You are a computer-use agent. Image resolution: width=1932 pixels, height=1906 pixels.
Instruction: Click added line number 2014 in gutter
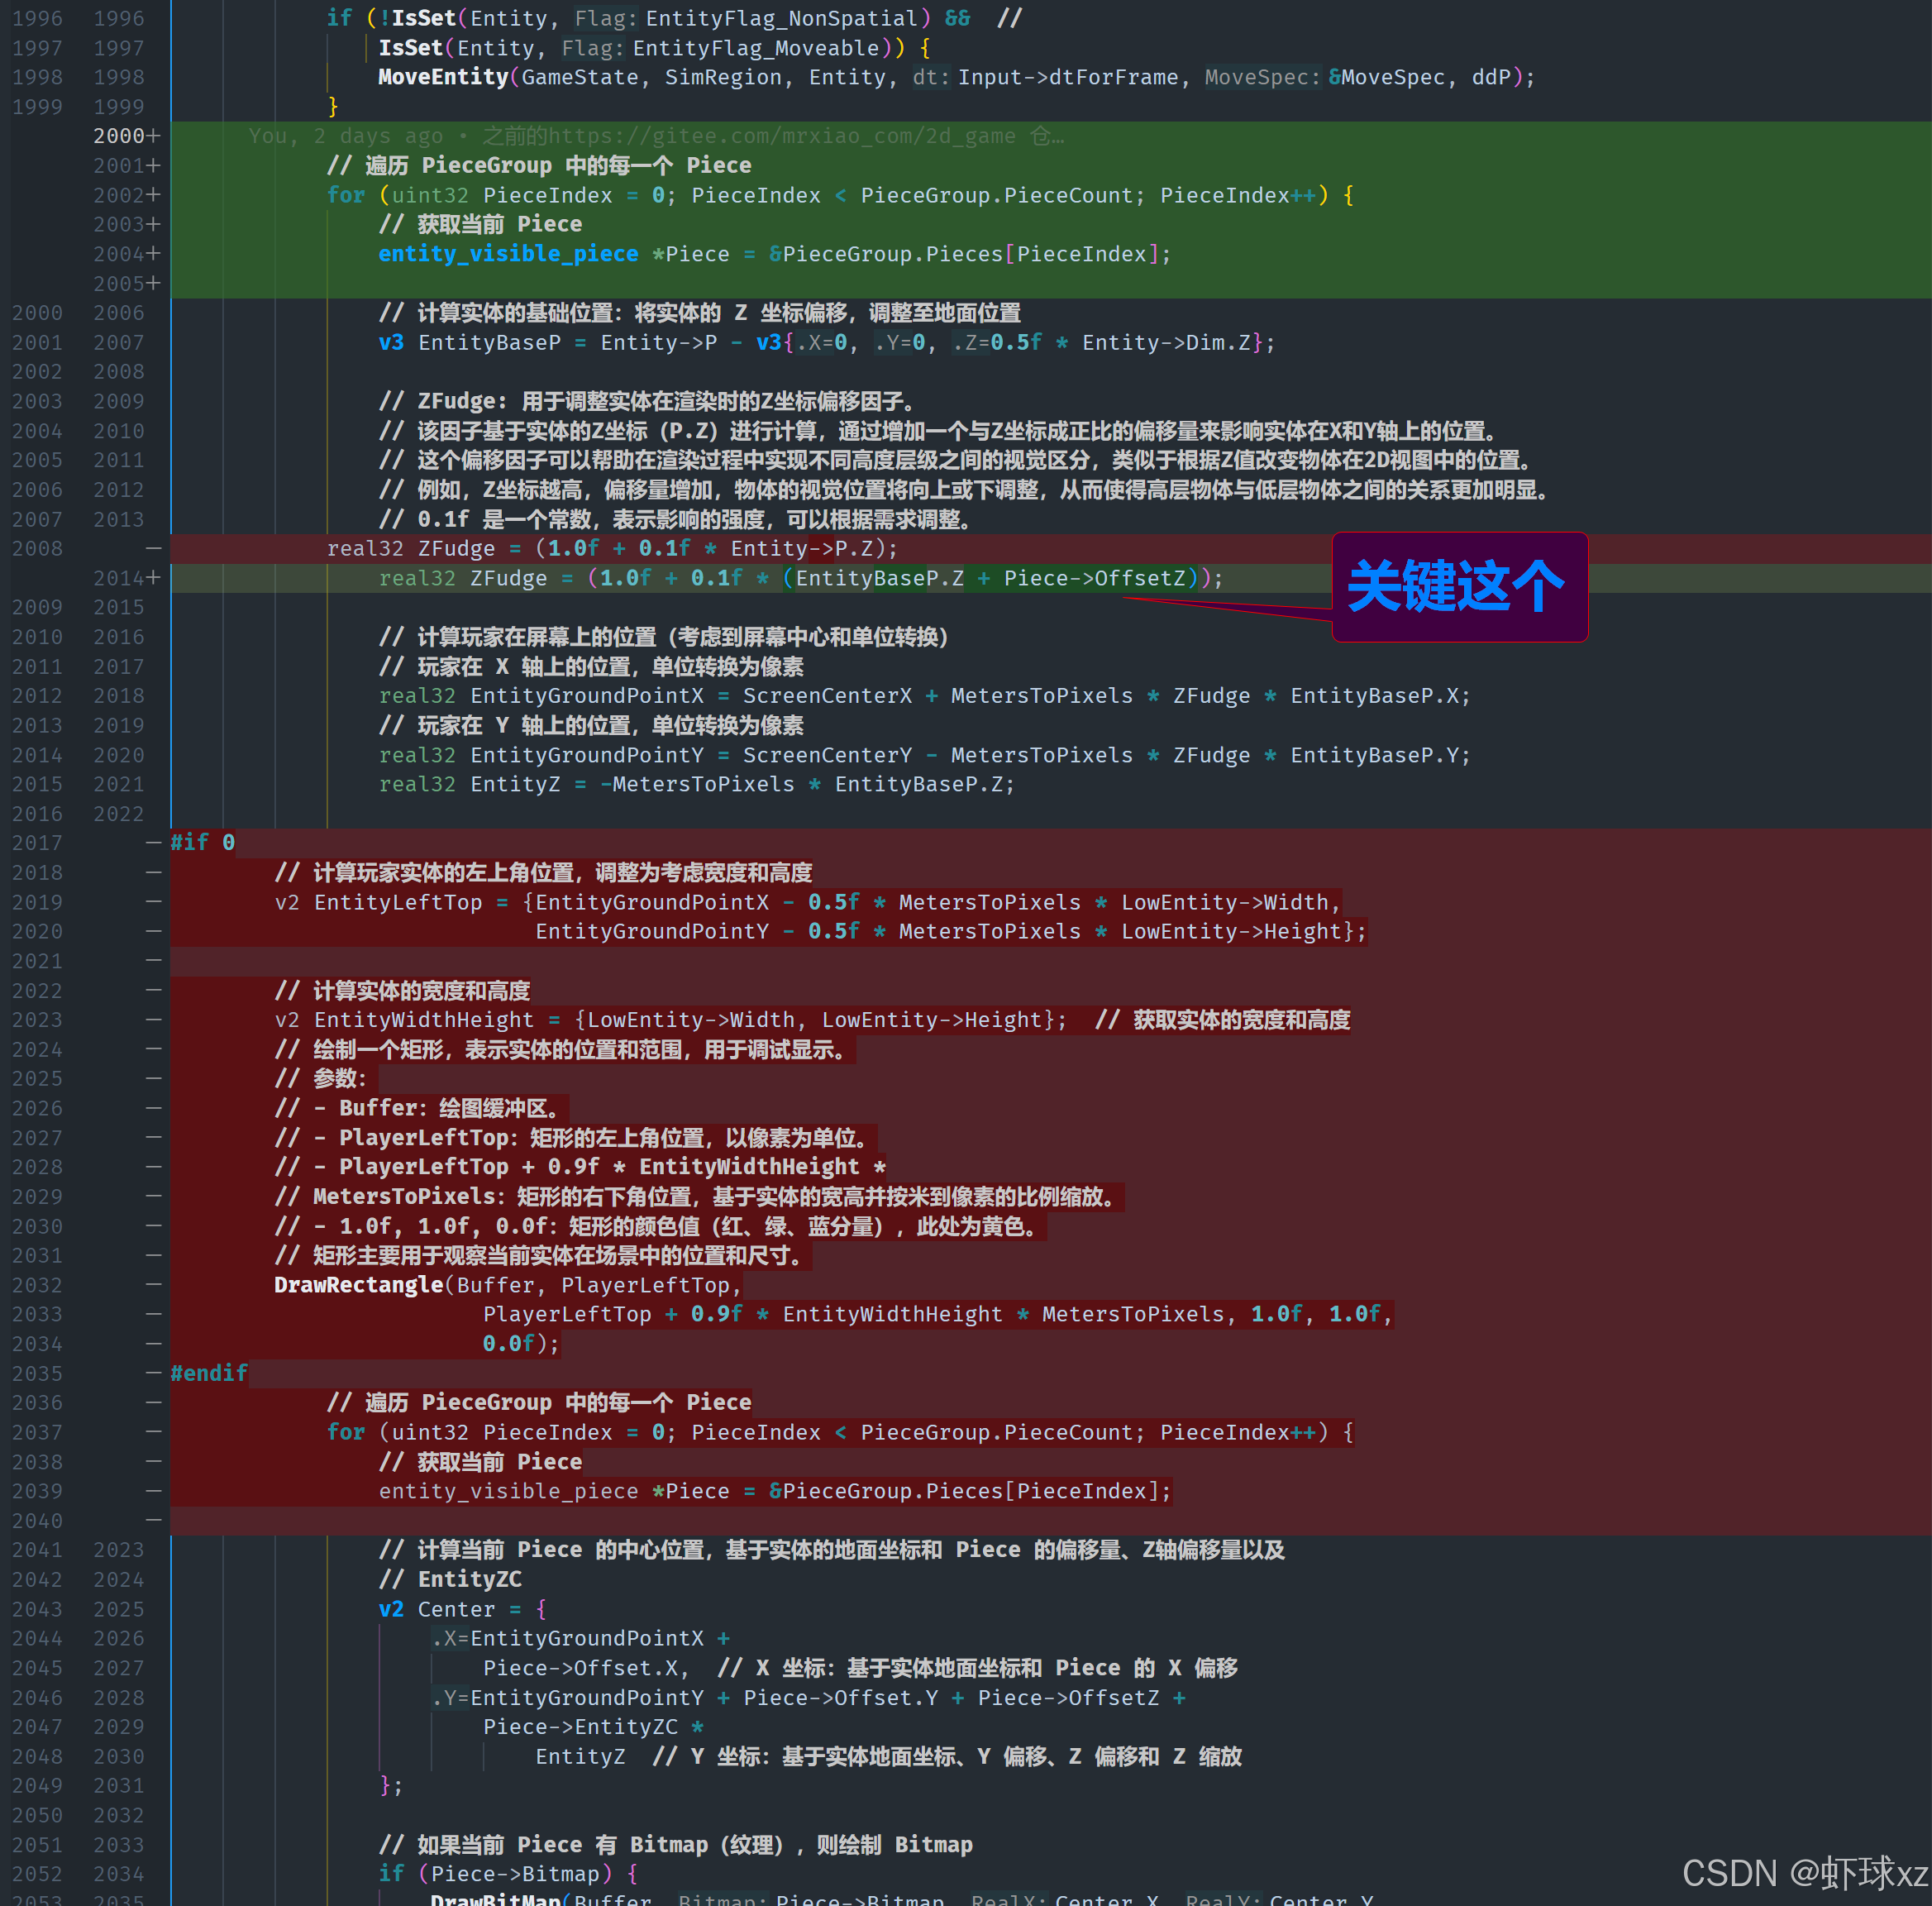tap(119, 578)
